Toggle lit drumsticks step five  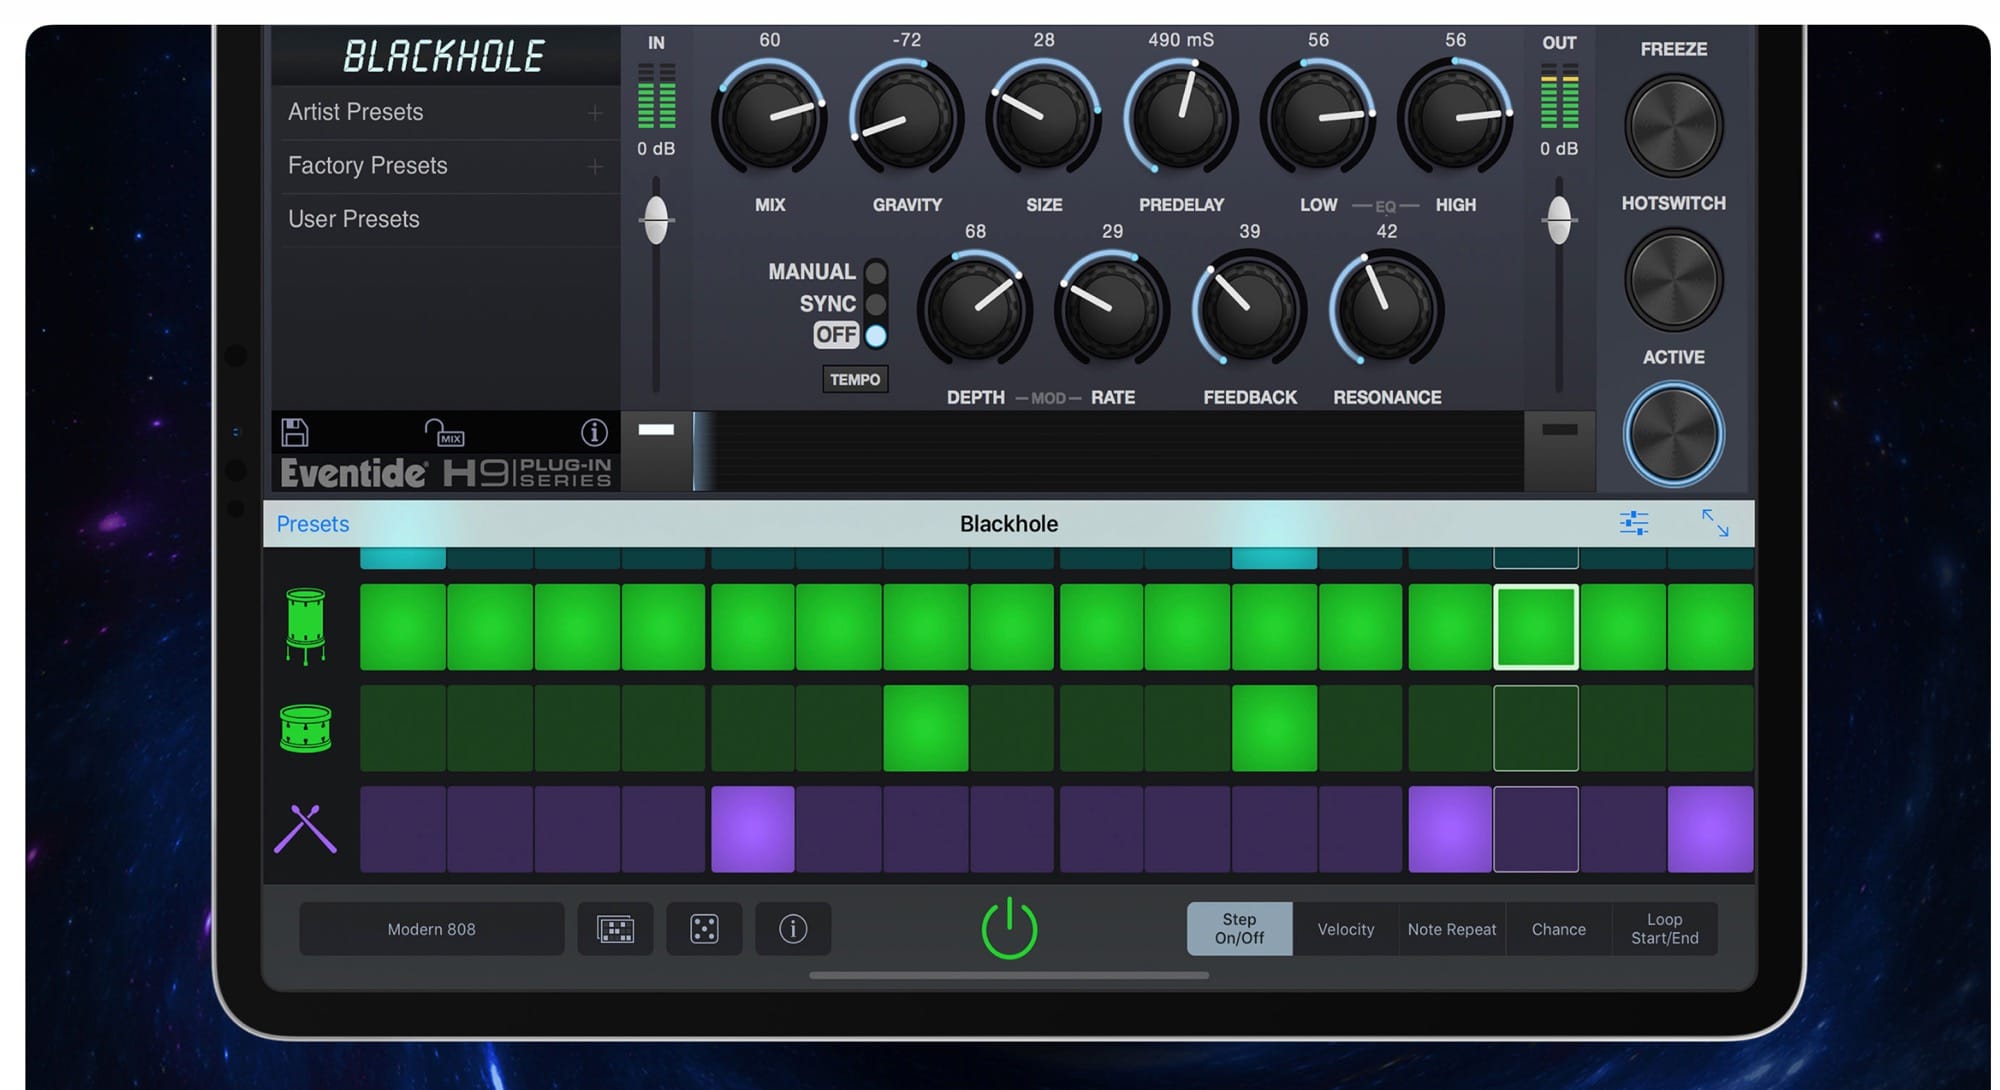click(x=753, y=829)
